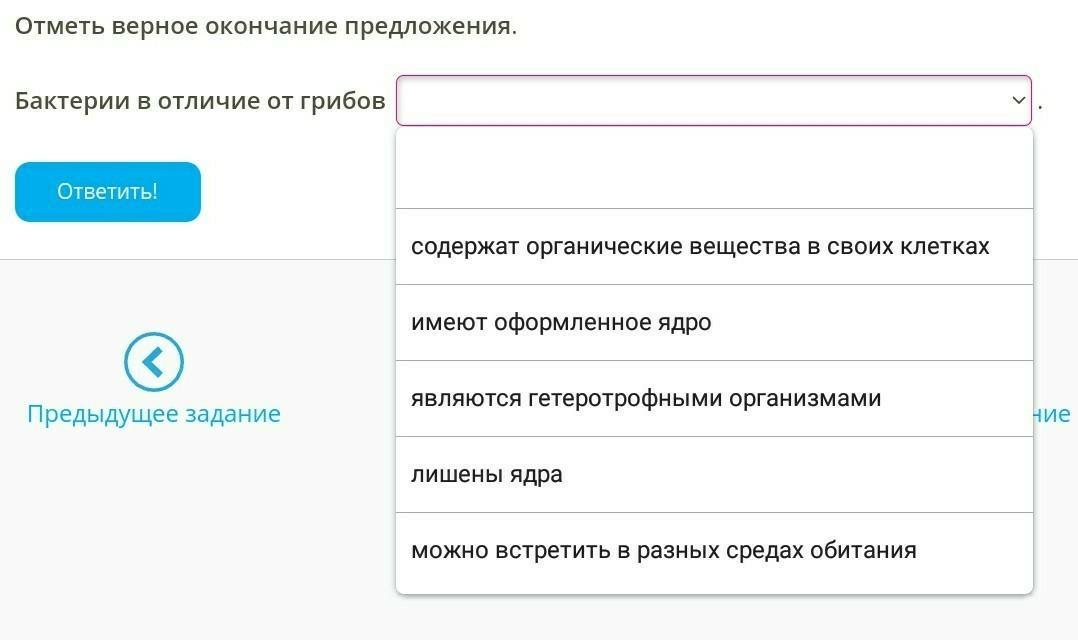Viewport: 1078px width, 640px height.
Task: Pick 'являются гетеротрофными организмами' option
Action: pyautogui.click(x=646, y=398)
